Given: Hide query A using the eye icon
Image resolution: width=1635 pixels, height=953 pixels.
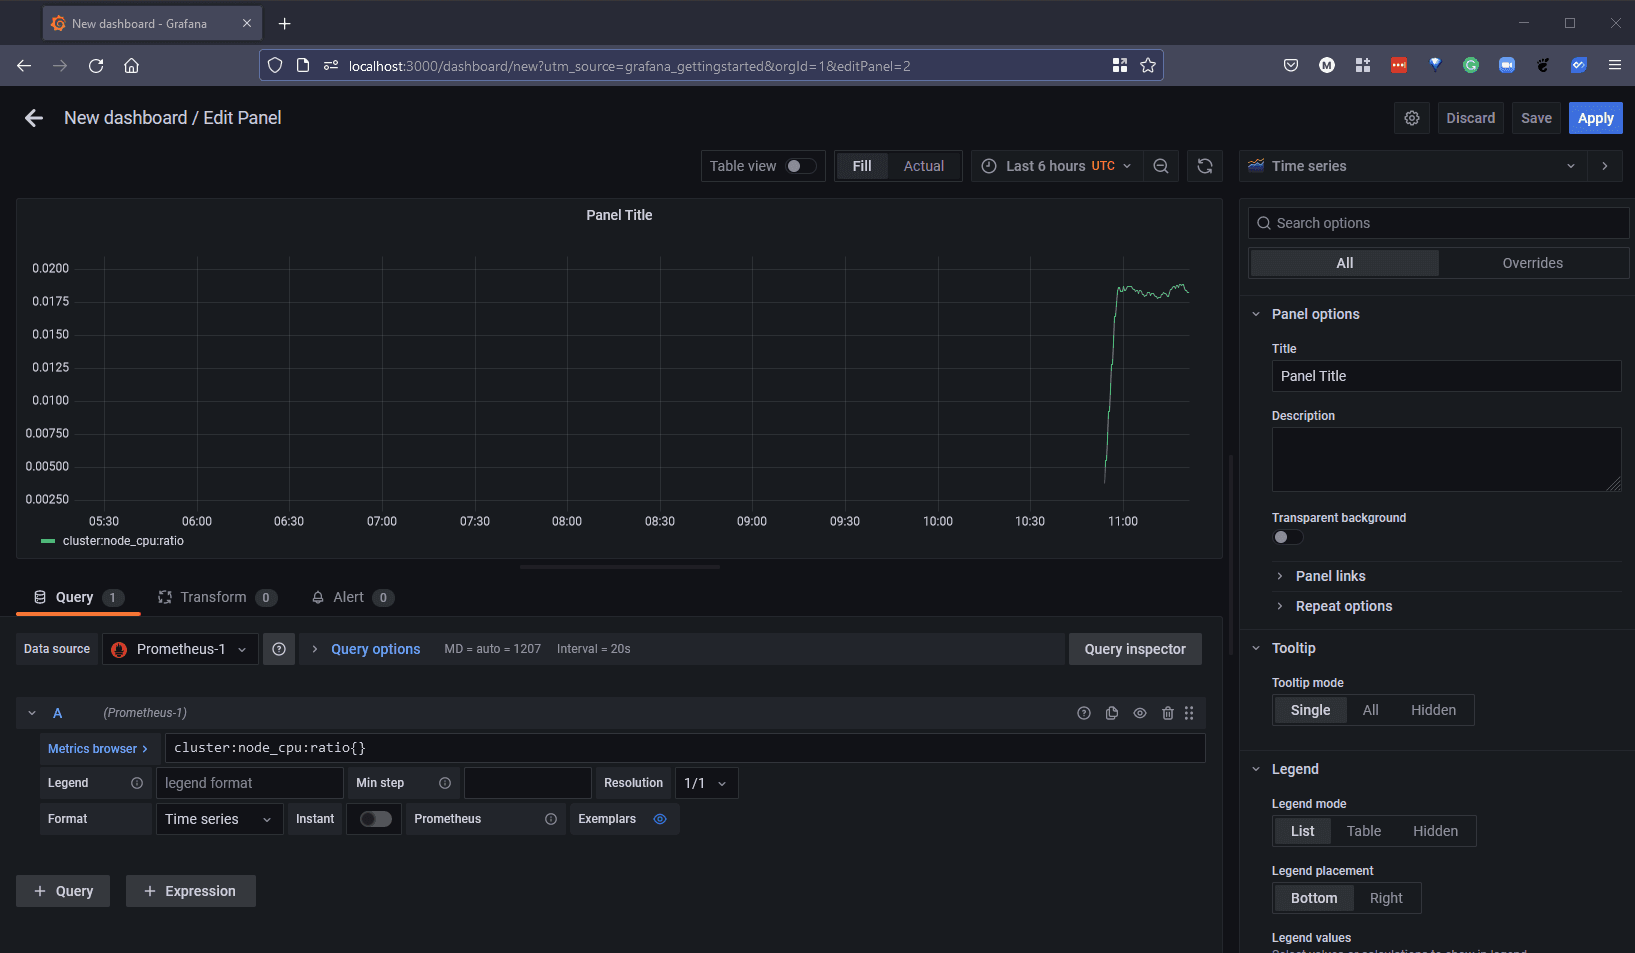Looking at the screenshot, I should click(x=1139, y=713).
